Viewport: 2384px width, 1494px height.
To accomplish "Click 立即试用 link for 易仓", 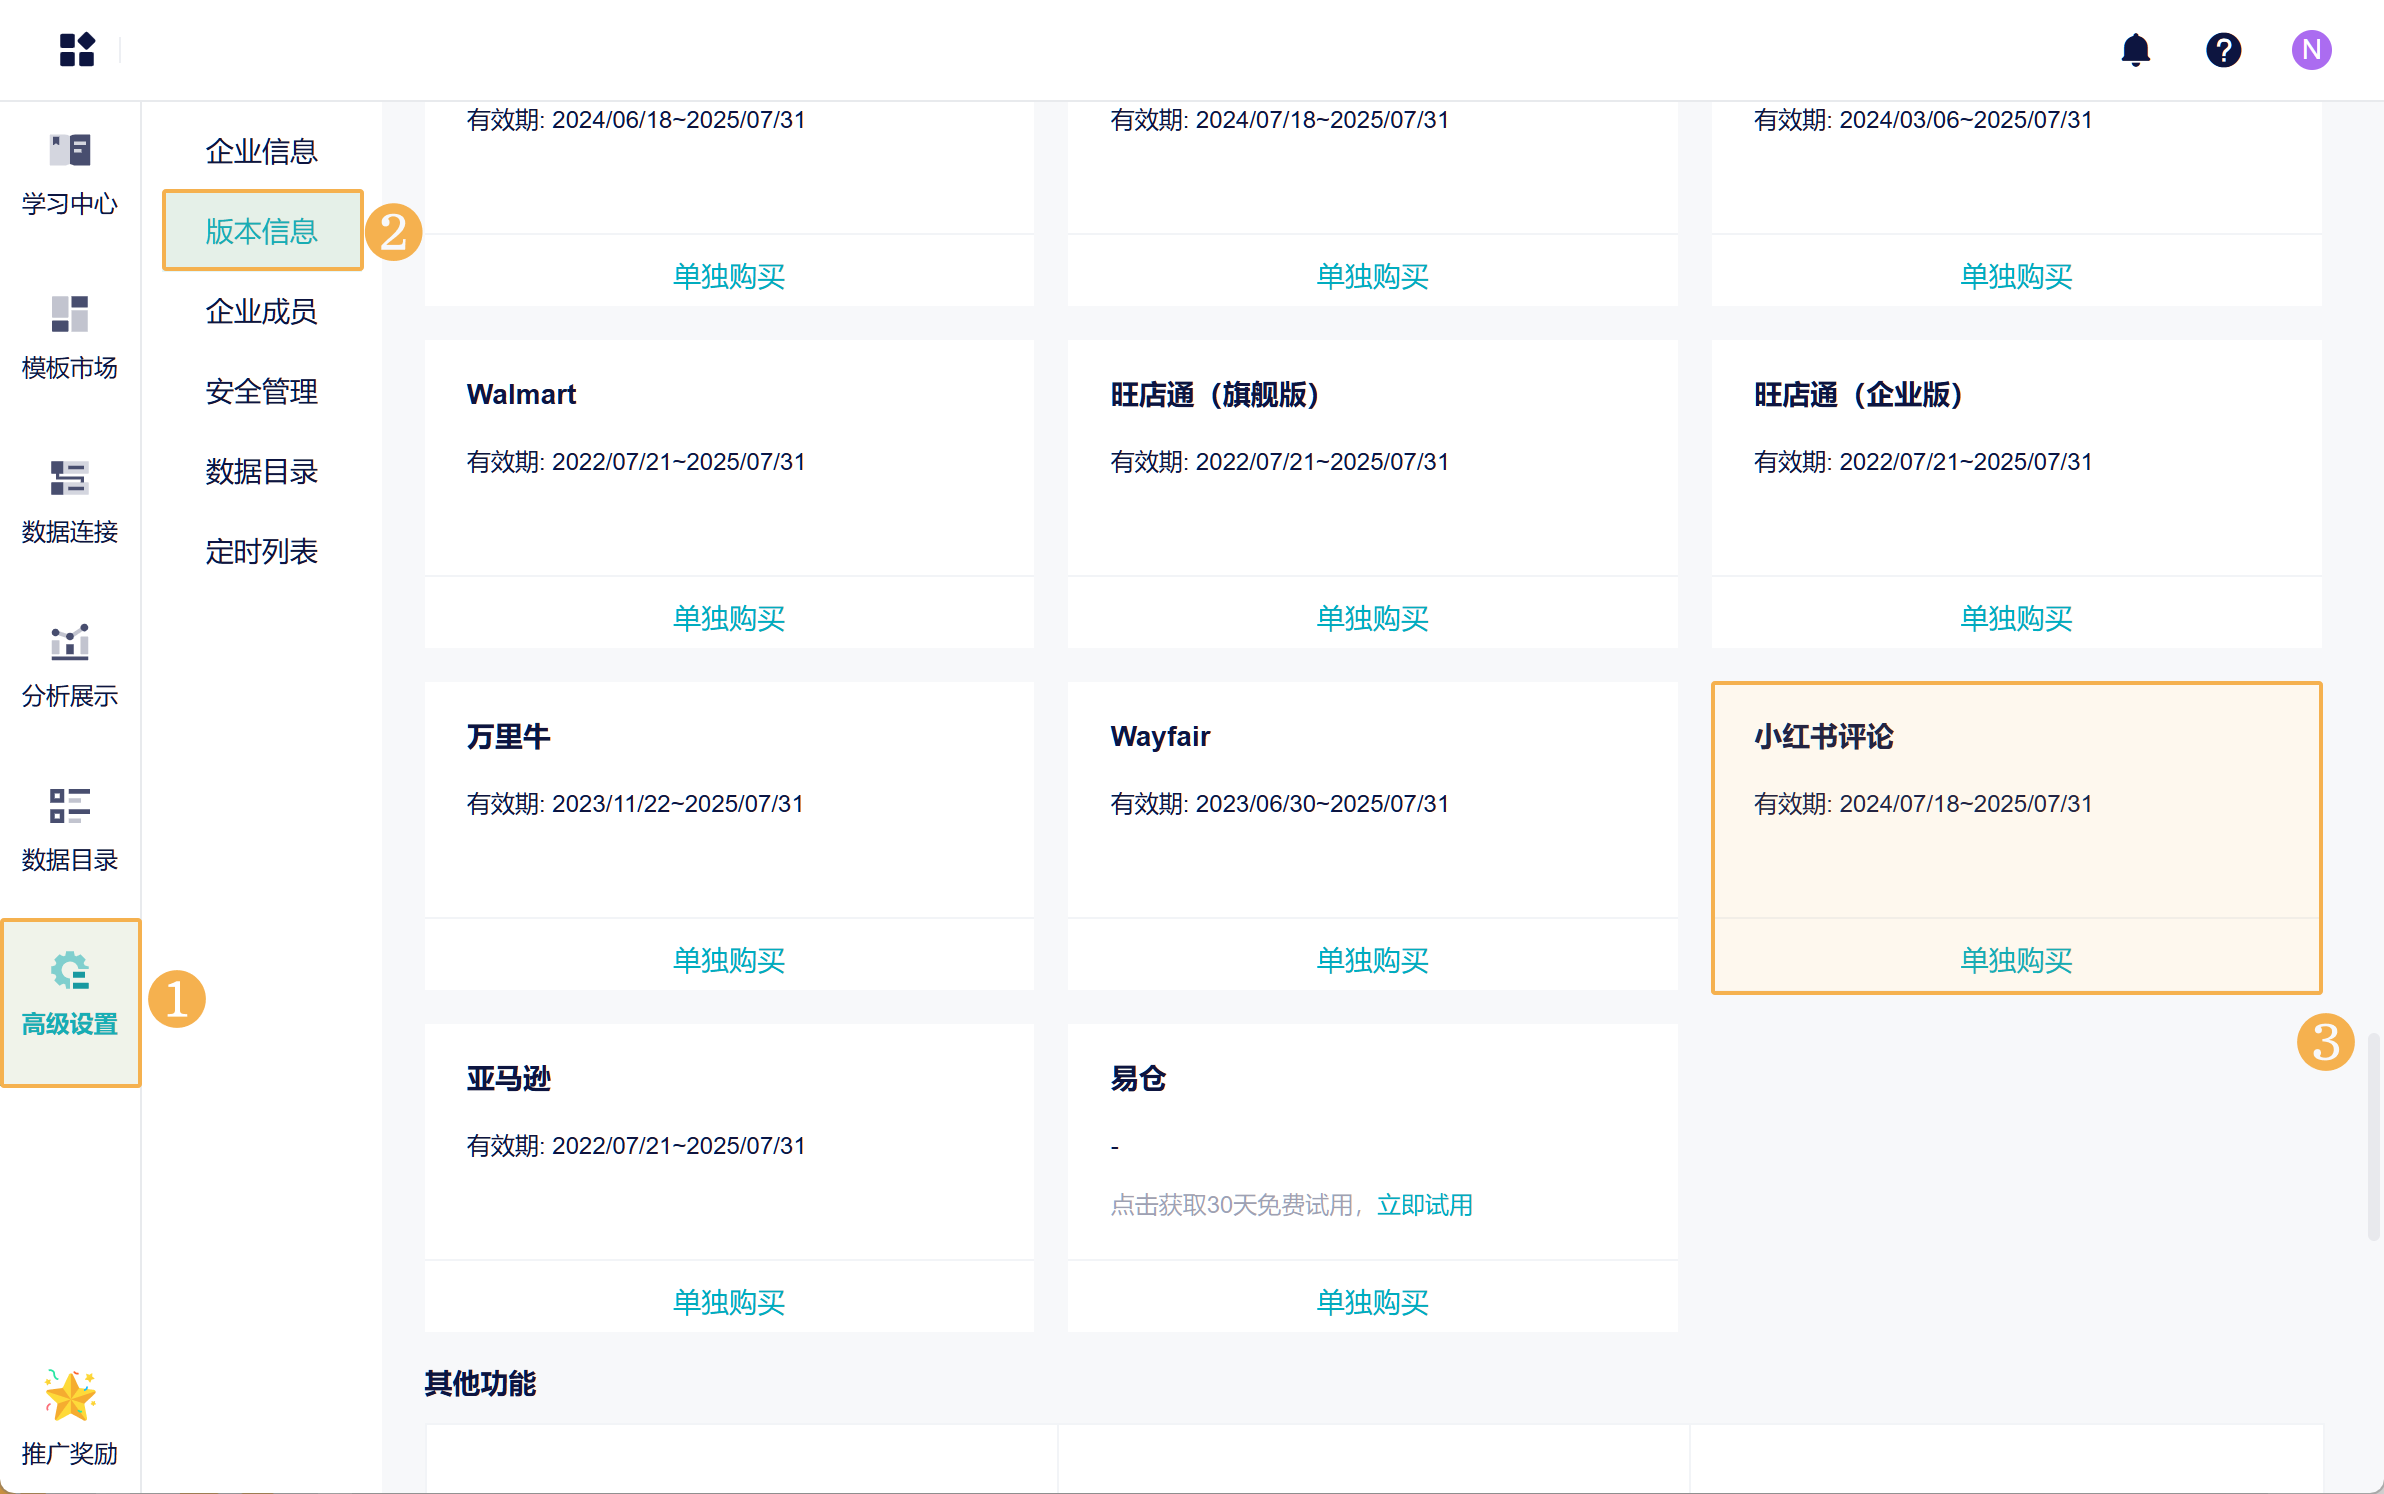I will click(1424, 1205).
